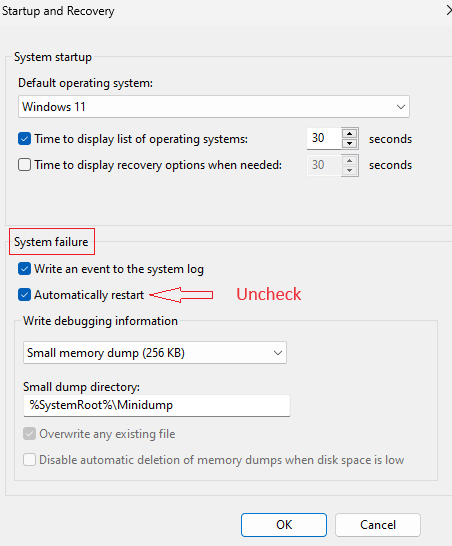Click the recovery options seconds value field
The height and width of the screenshot is (546, 452).
tap(324, 165)
